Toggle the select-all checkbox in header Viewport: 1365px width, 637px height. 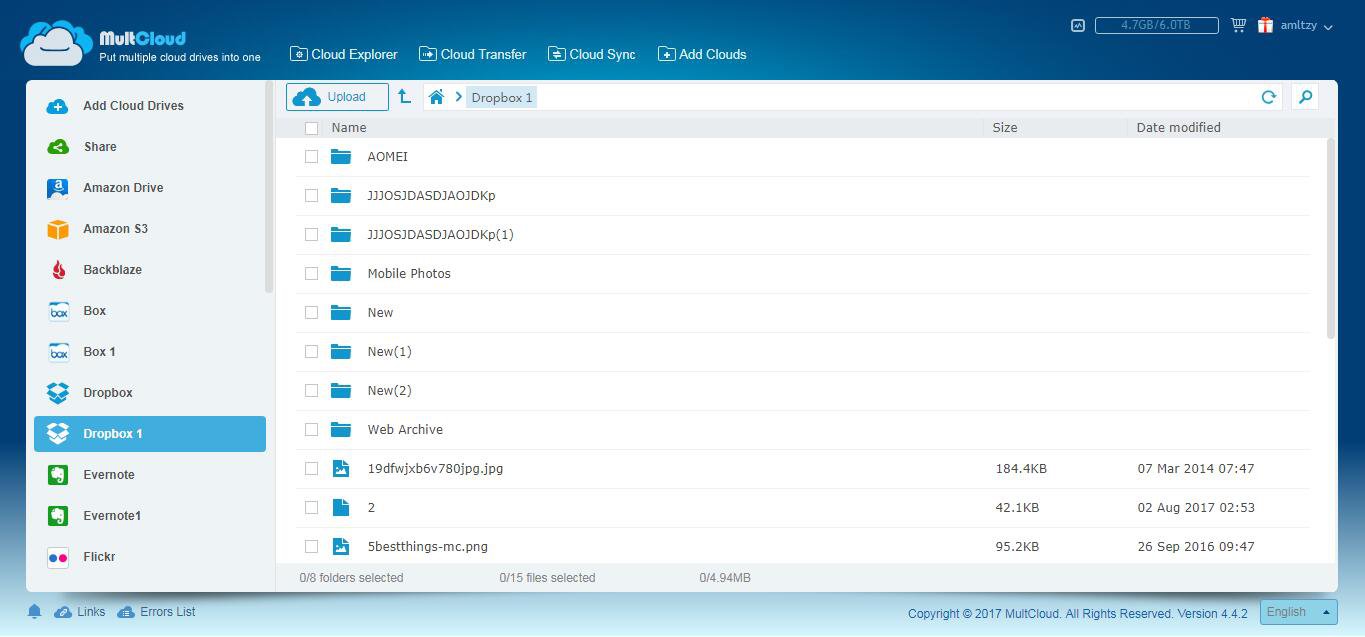(311, 128)
